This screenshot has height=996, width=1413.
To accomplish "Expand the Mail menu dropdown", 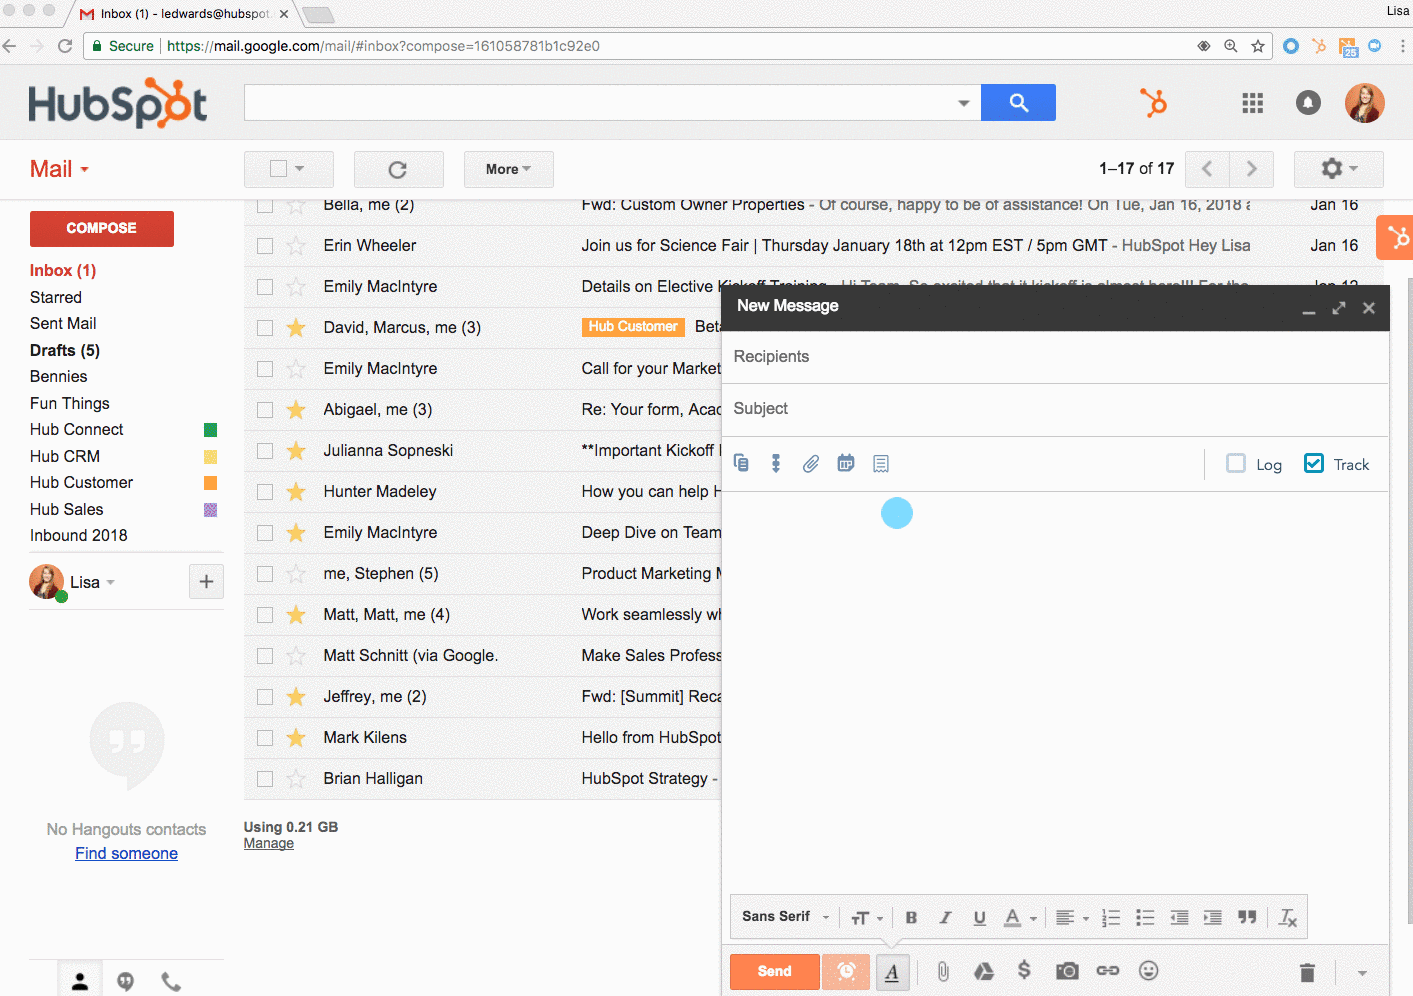I will point(59,168).
